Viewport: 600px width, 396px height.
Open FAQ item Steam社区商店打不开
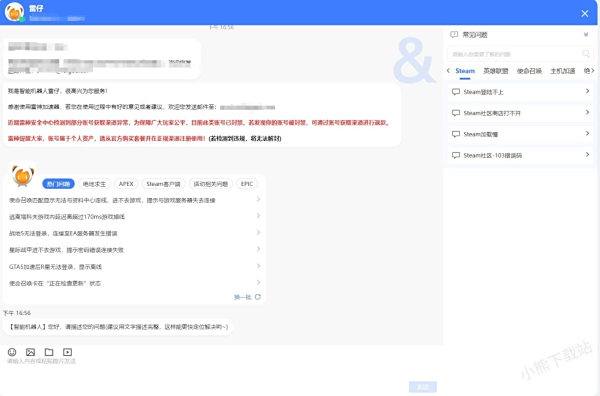(520, 113)
